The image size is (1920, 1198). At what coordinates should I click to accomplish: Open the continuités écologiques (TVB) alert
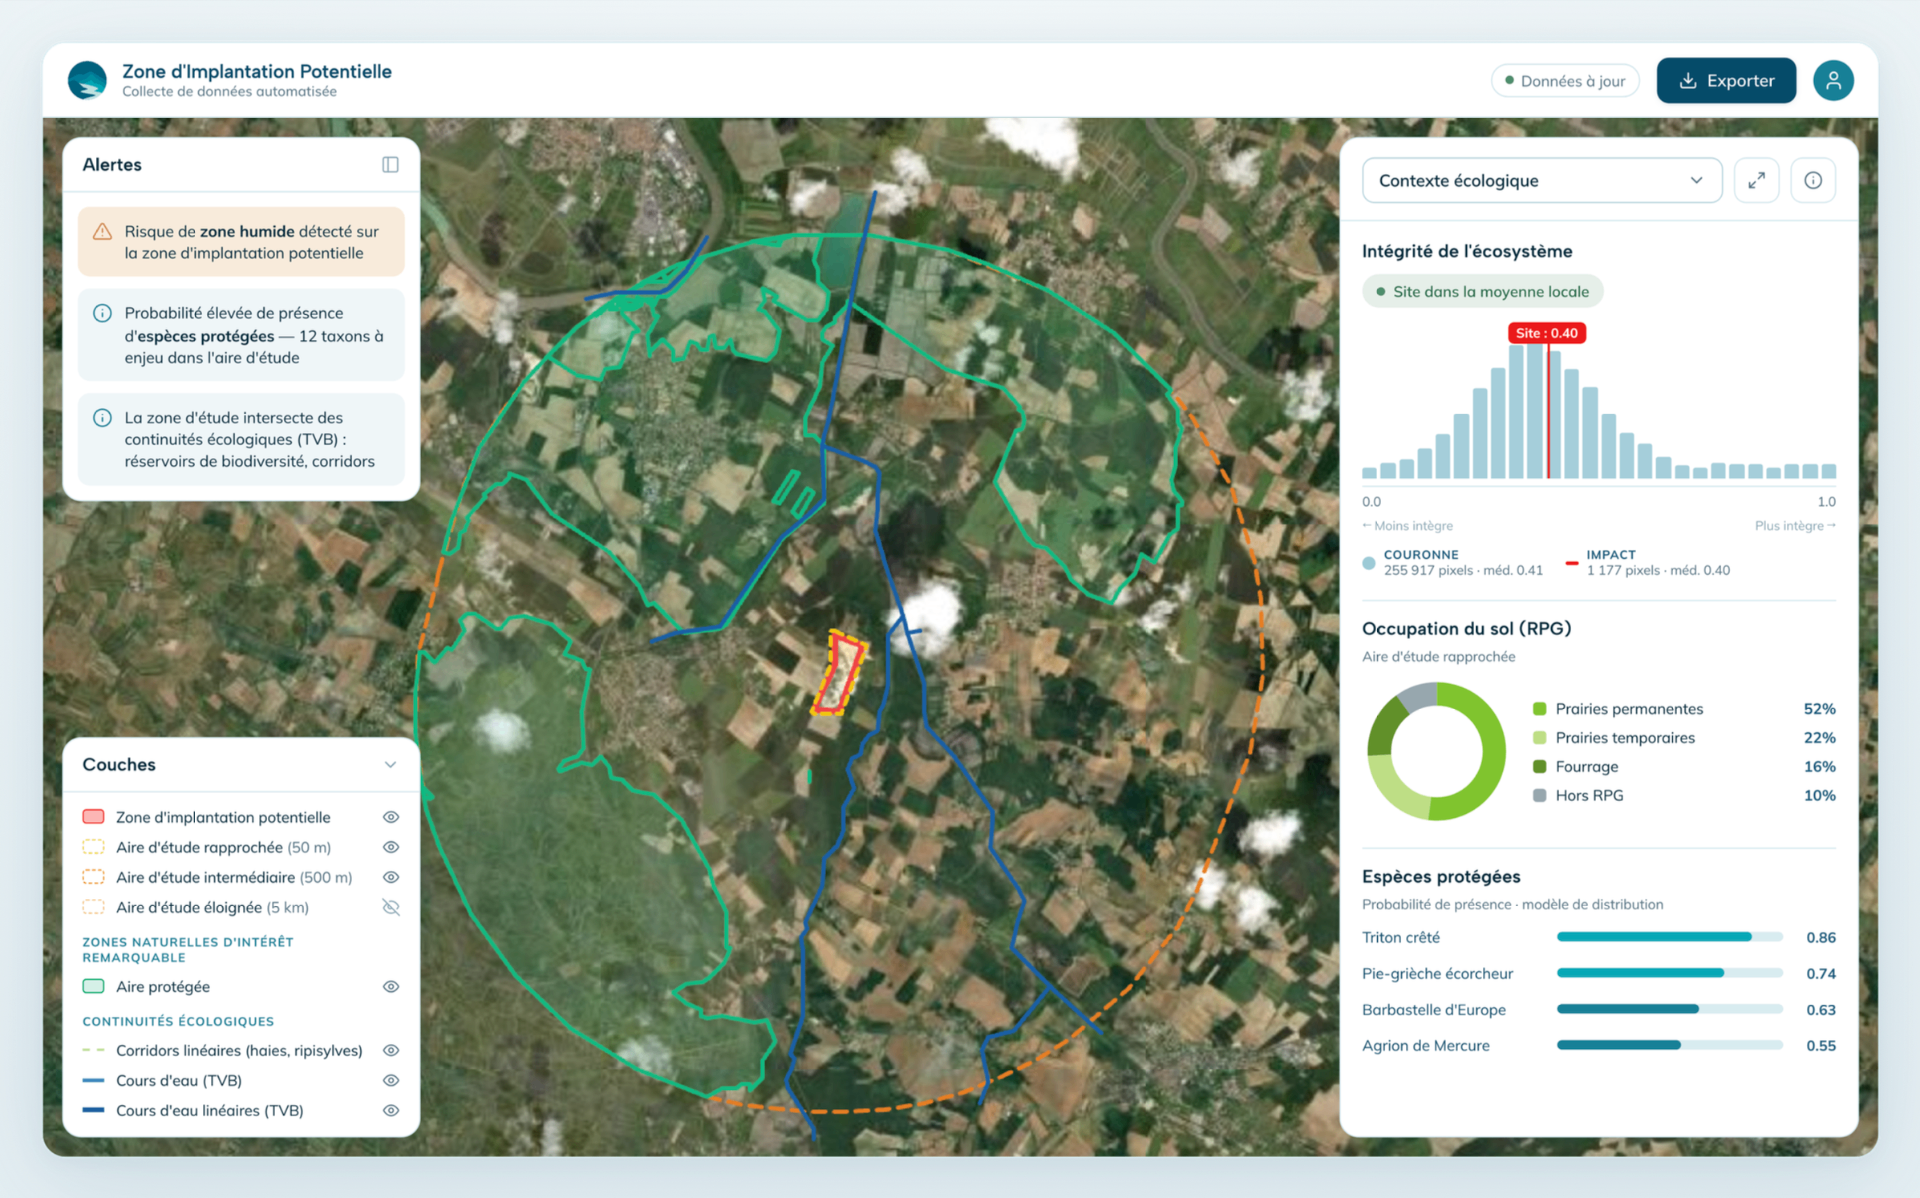(x=241, y=439)
